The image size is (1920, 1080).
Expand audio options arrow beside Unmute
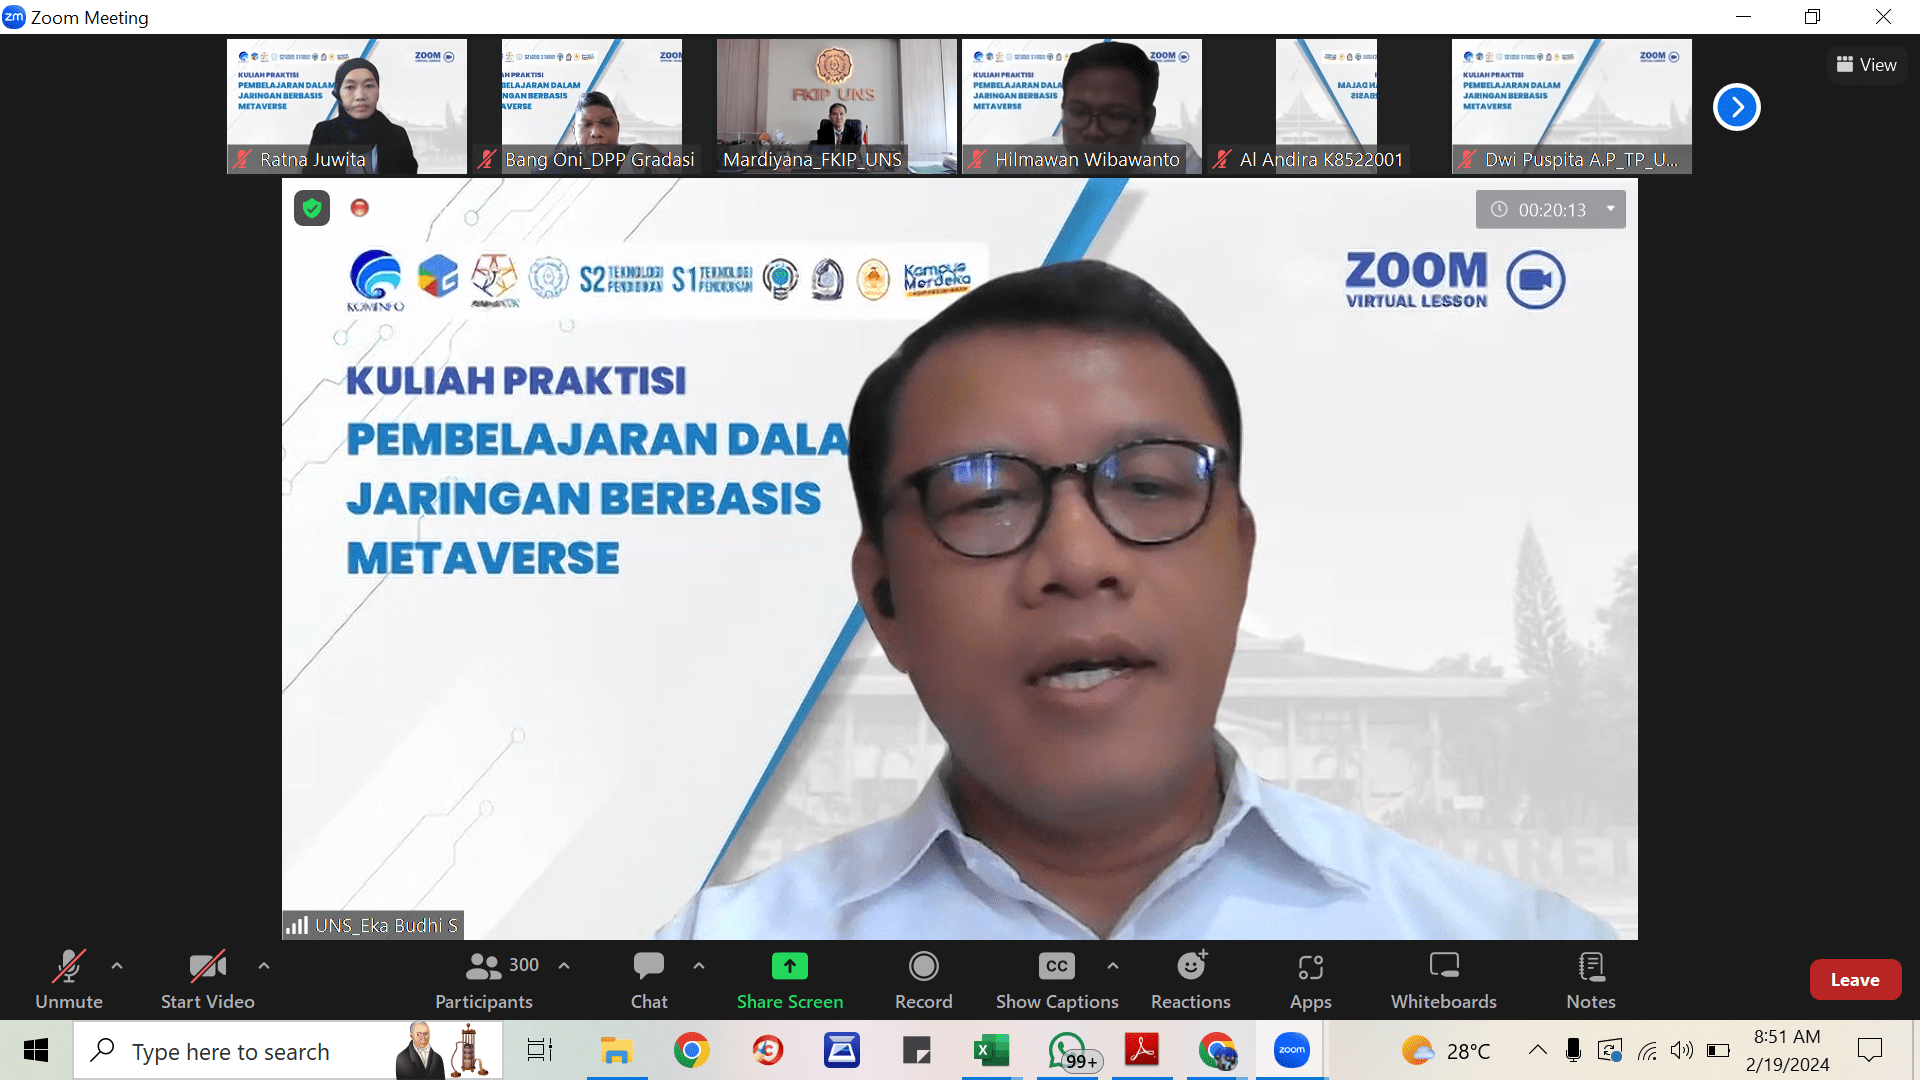[117, 966]
